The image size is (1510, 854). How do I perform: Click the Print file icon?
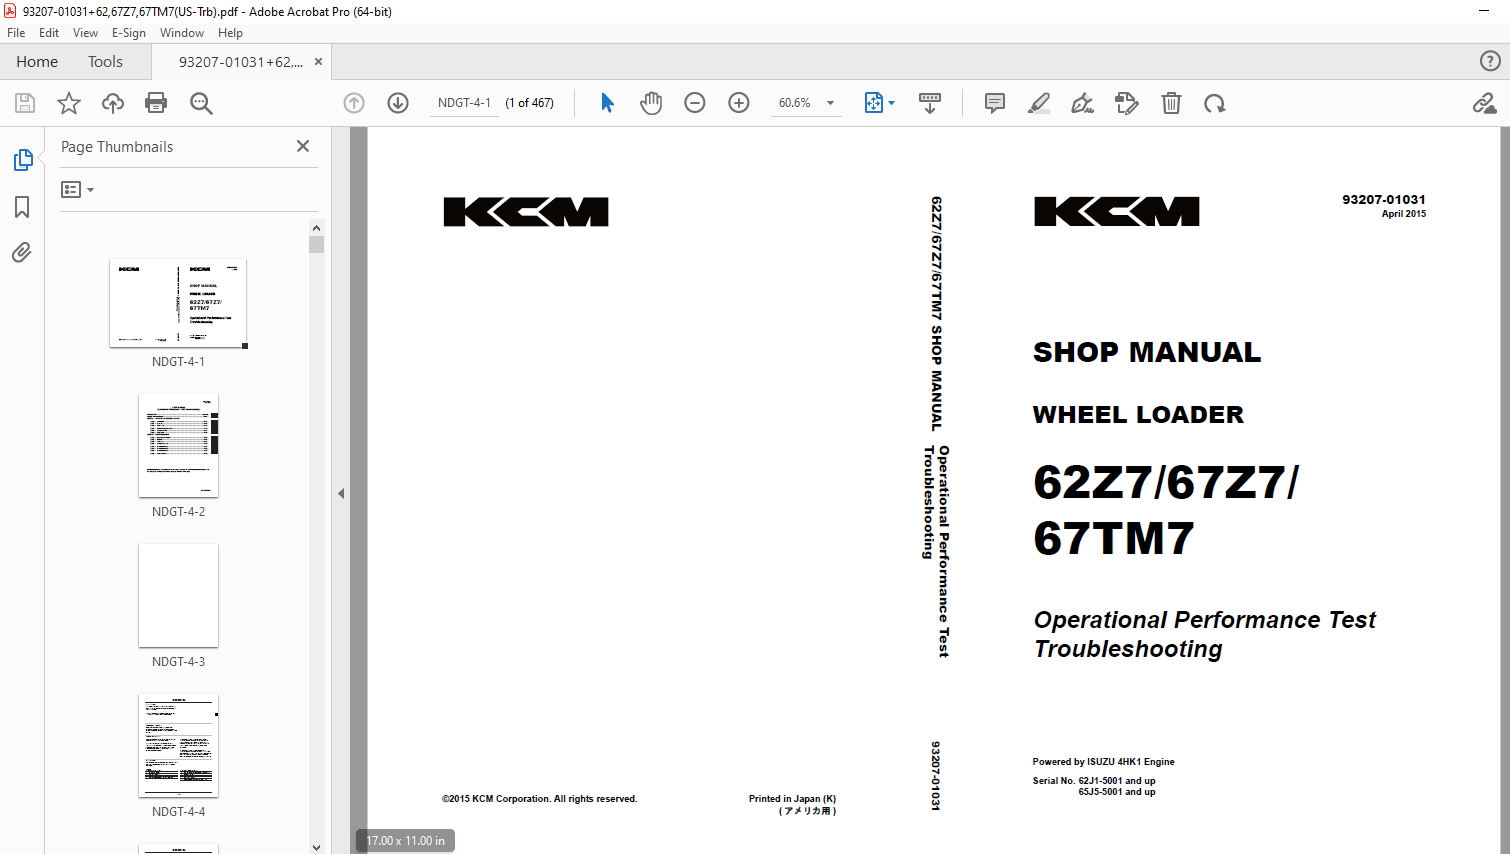point(156,103)
